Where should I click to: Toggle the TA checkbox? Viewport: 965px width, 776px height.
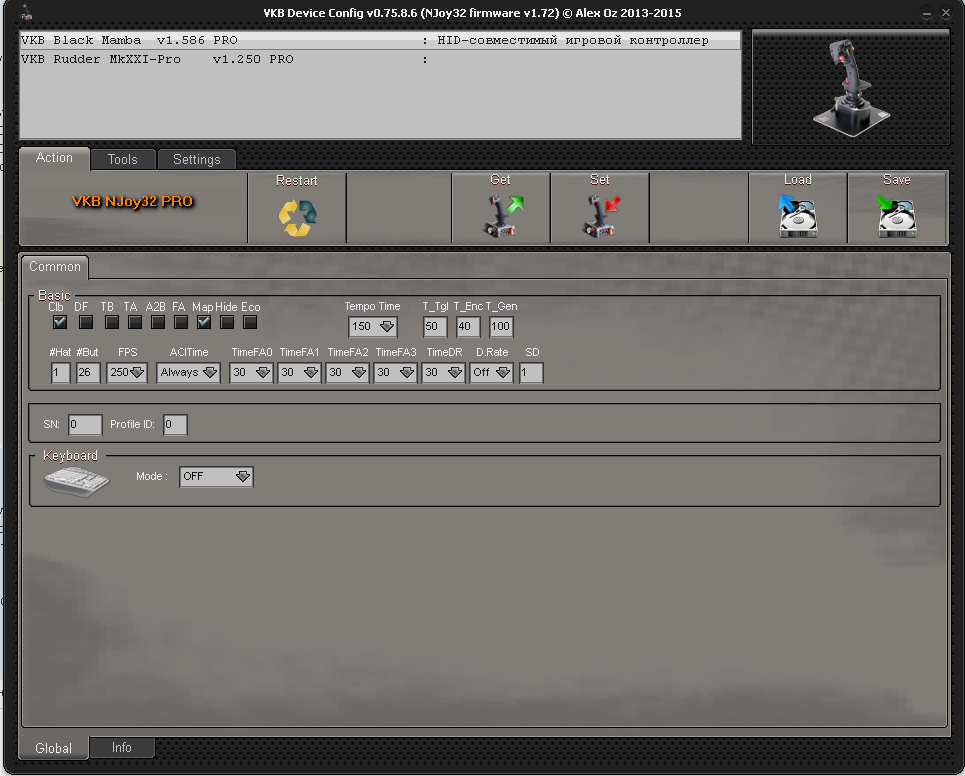pos(135,322)
